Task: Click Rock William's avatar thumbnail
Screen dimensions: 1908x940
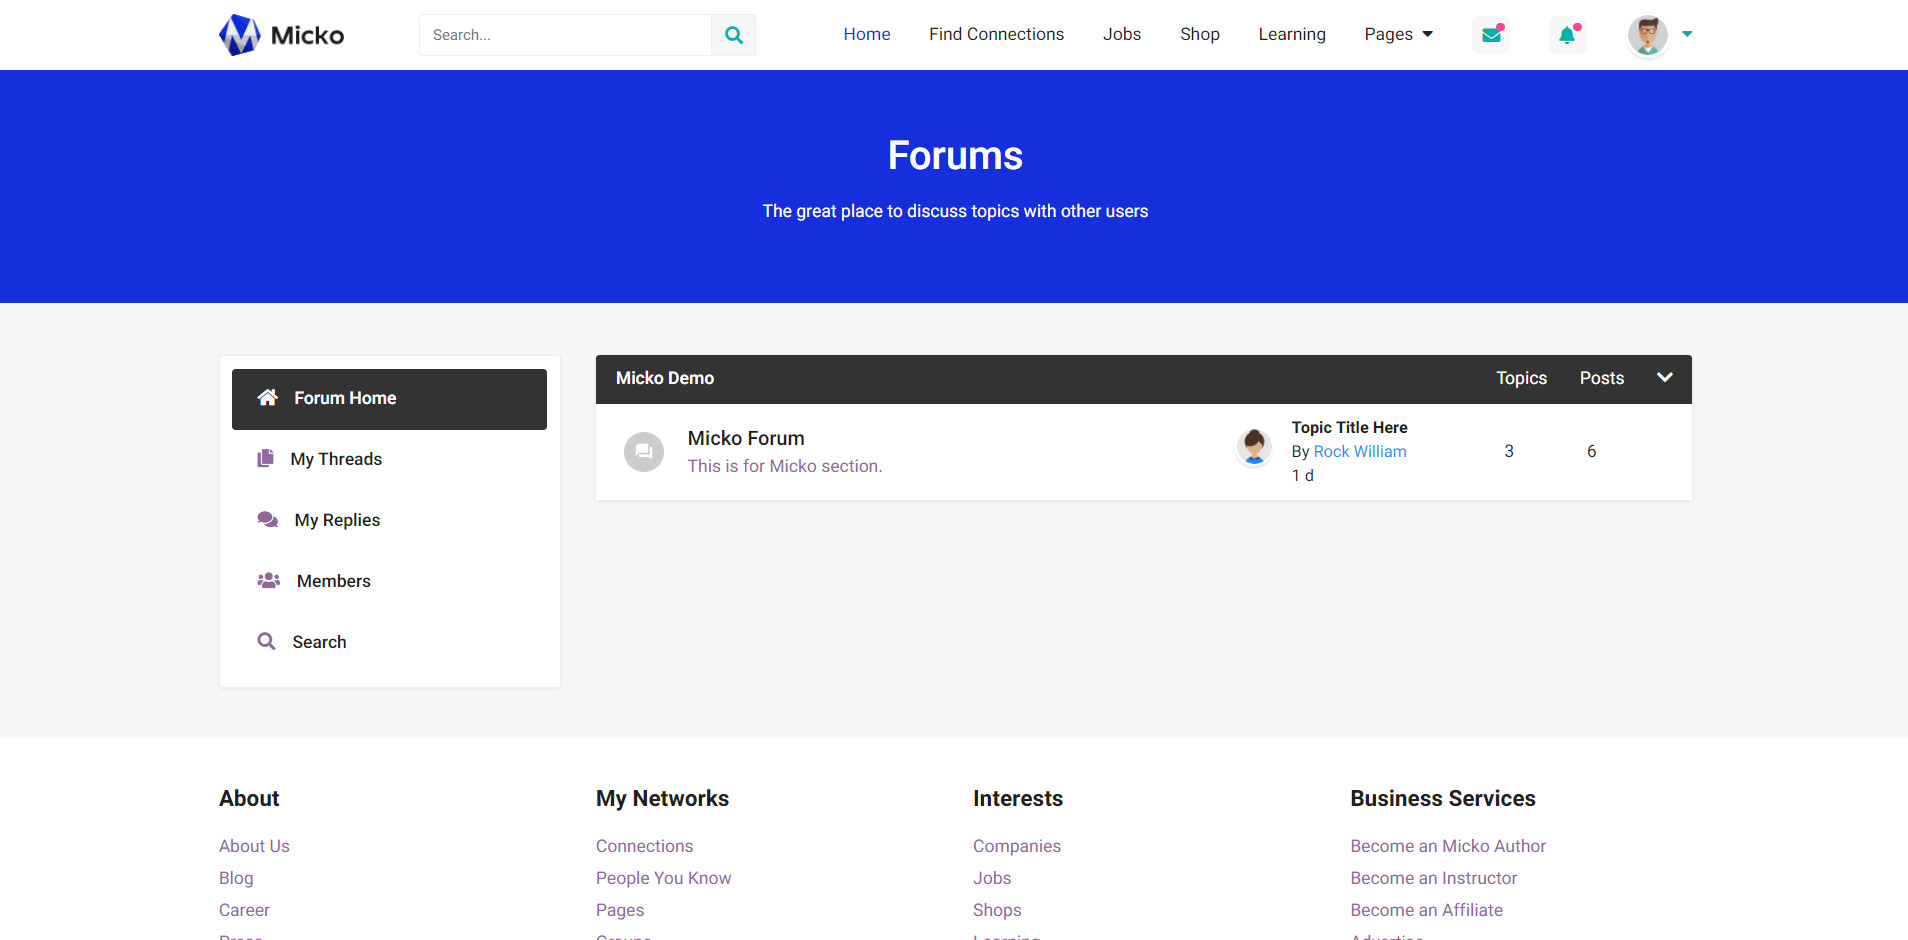Action: click(1254, 447)
